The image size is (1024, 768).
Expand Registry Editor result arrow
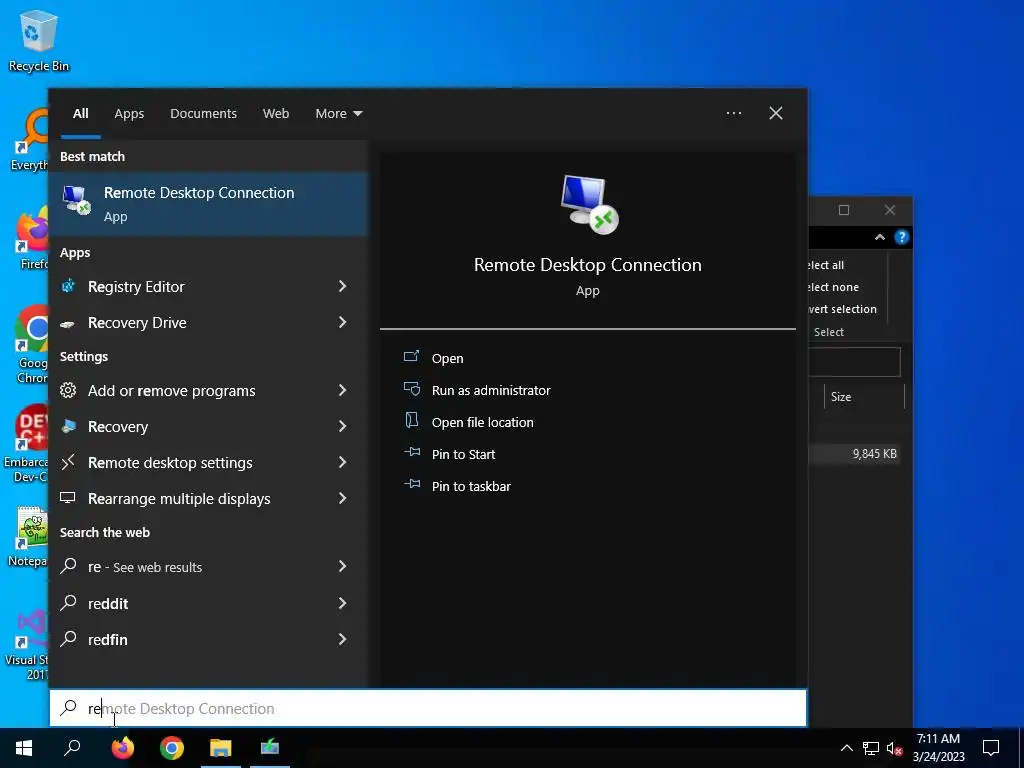(342, 286)
